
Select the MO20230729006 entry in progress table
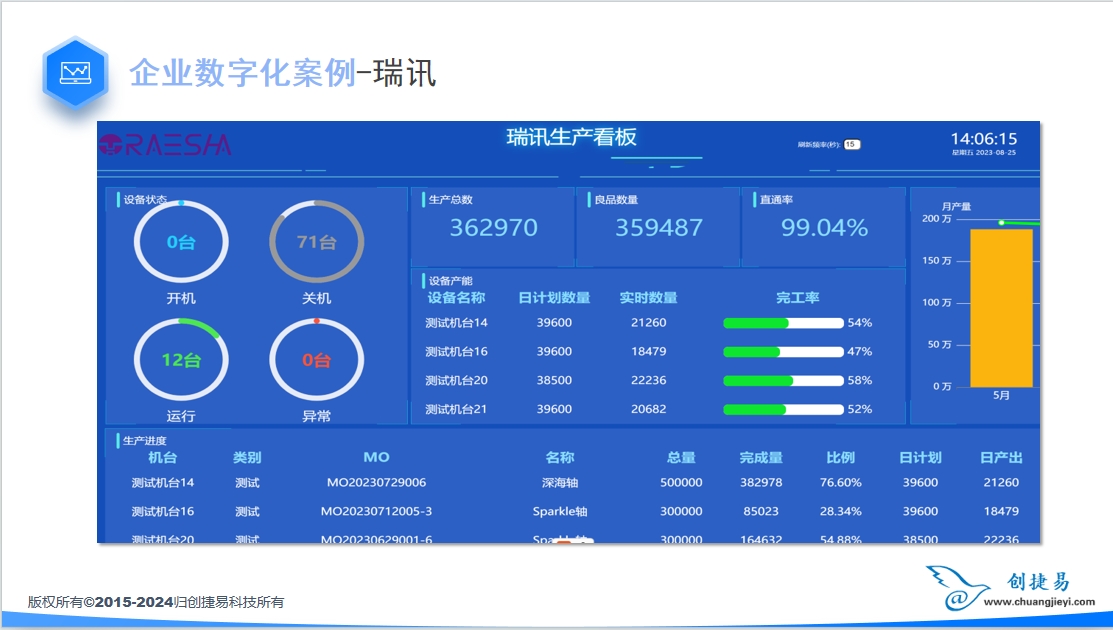(x=376, y=483)
